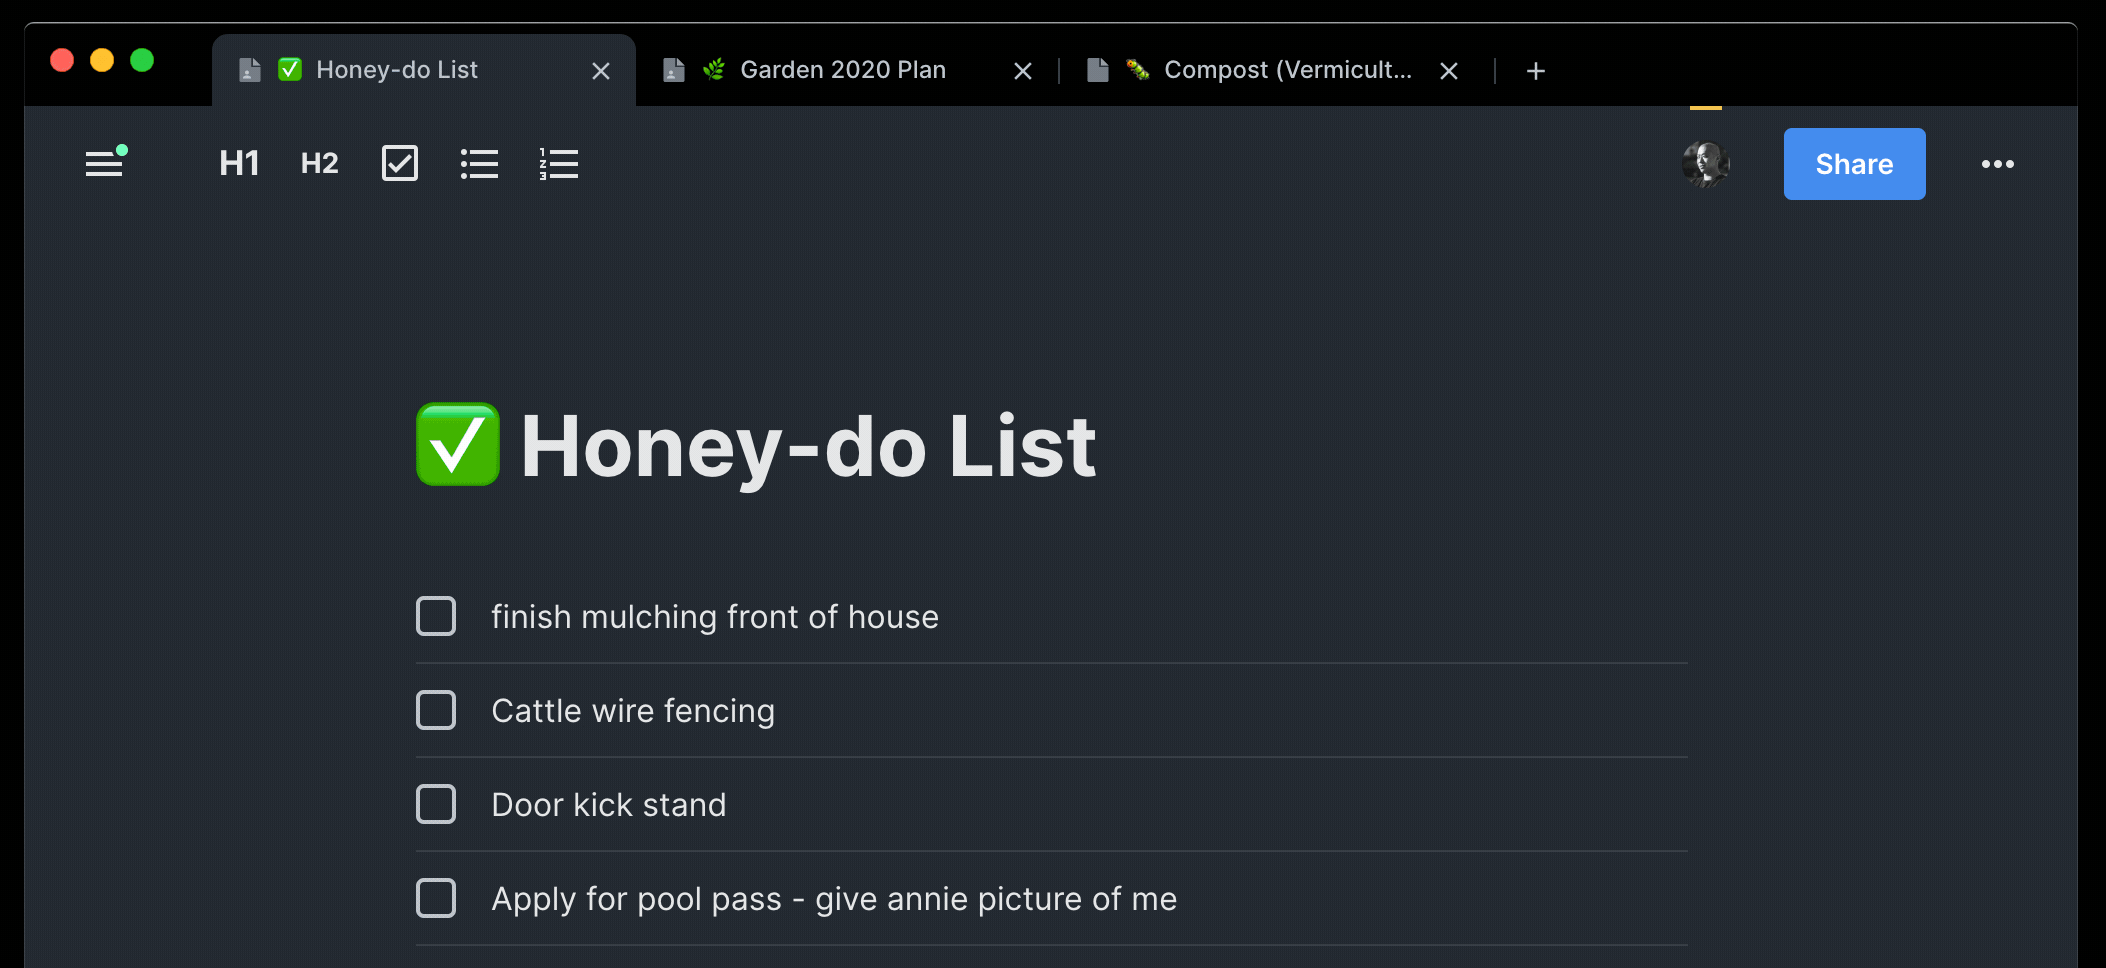The image size is (2106, 968).
Task: Check off Cattle wire fencing
Action: (x=436, y=710)
